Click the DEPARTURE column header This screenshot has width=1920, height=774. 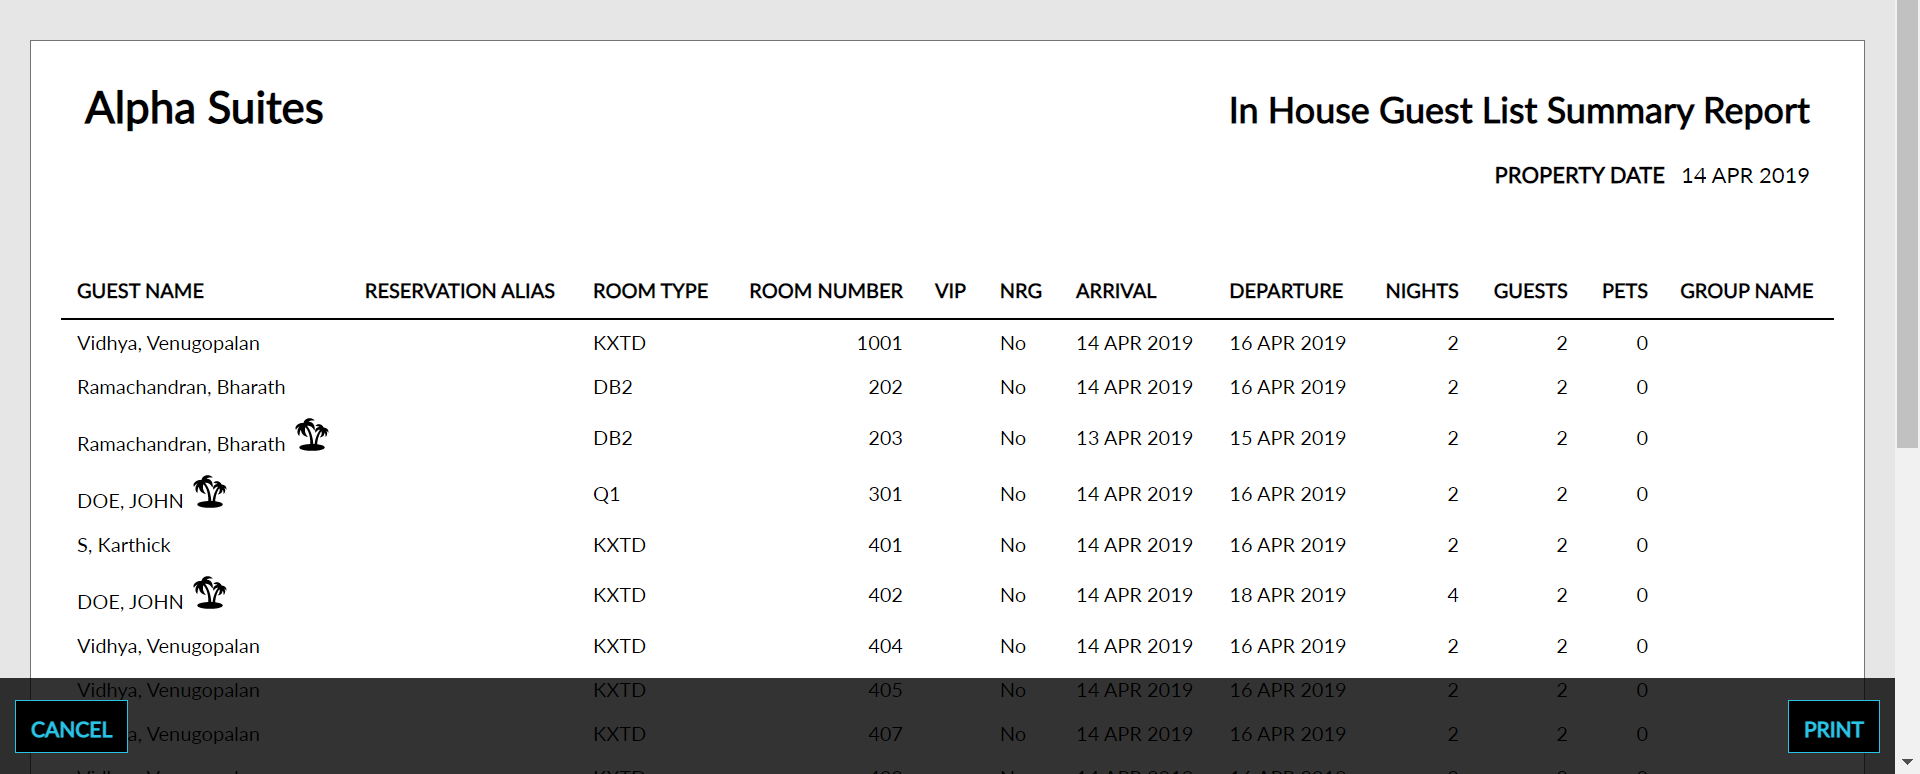tap(1286, 291)
